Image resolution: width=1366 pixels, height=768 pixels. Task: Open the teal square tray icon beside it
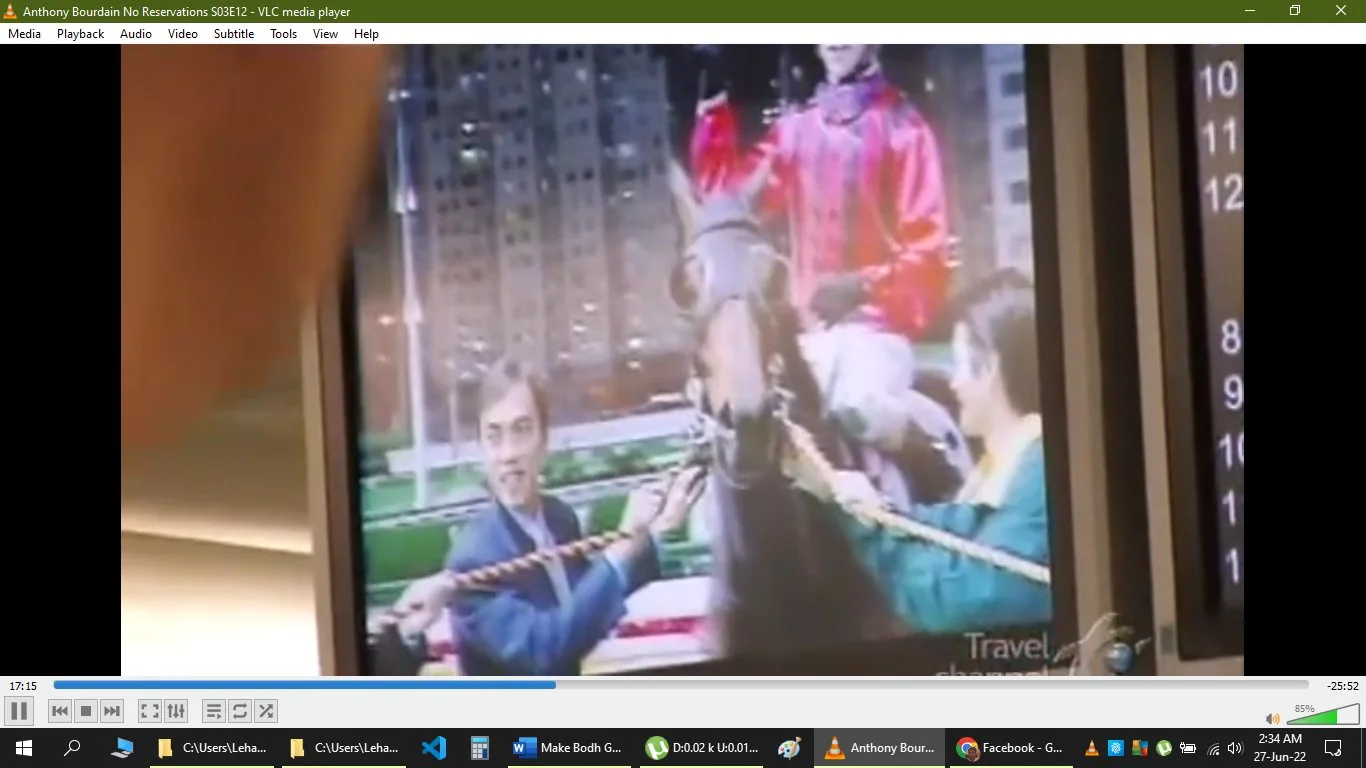coord(1140,748)
